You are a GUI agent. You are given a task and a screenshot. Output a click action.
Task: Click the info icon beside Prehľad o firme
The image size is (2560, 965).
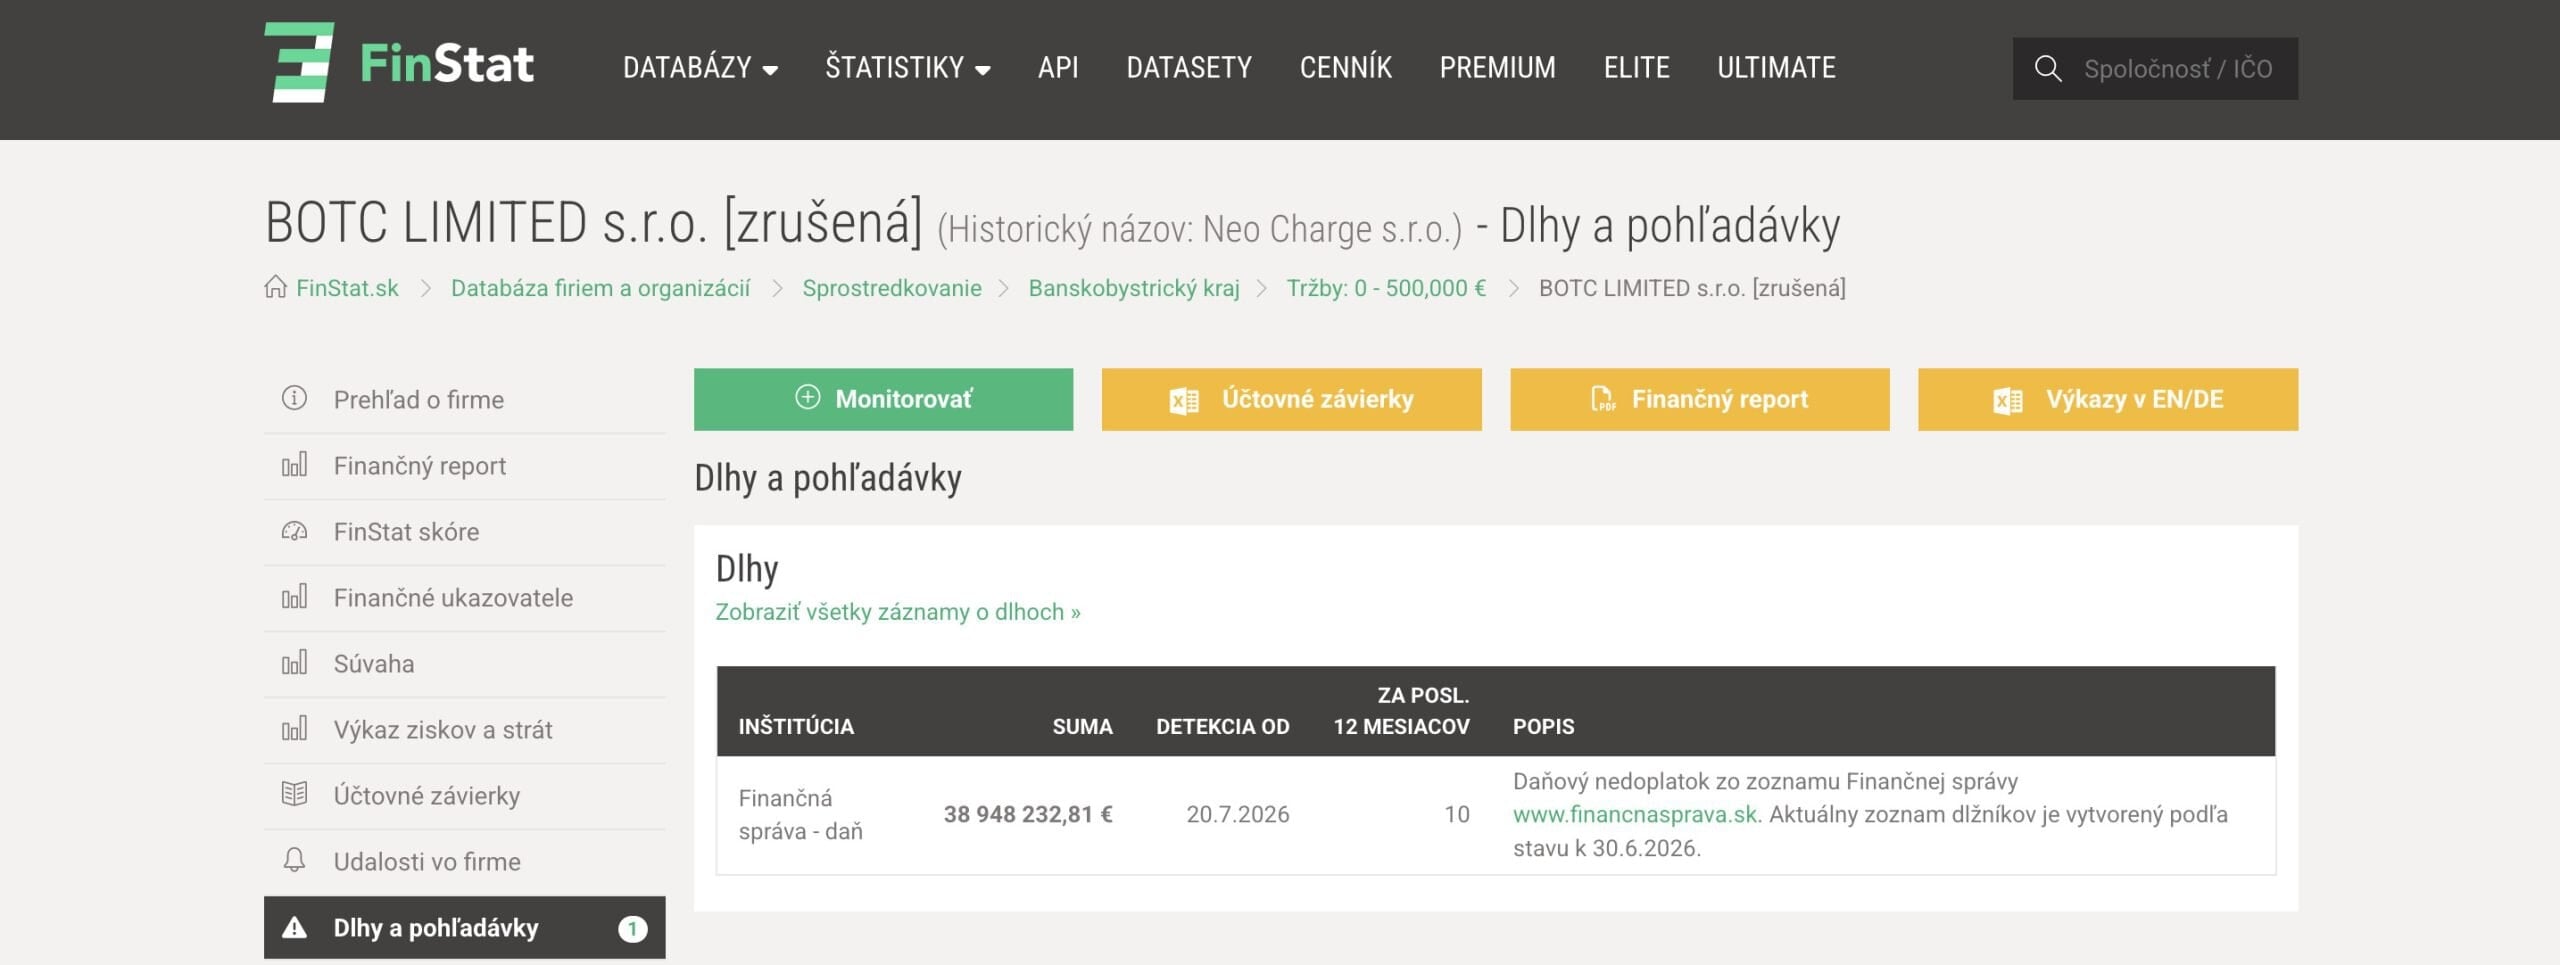(x=294, y=398)
